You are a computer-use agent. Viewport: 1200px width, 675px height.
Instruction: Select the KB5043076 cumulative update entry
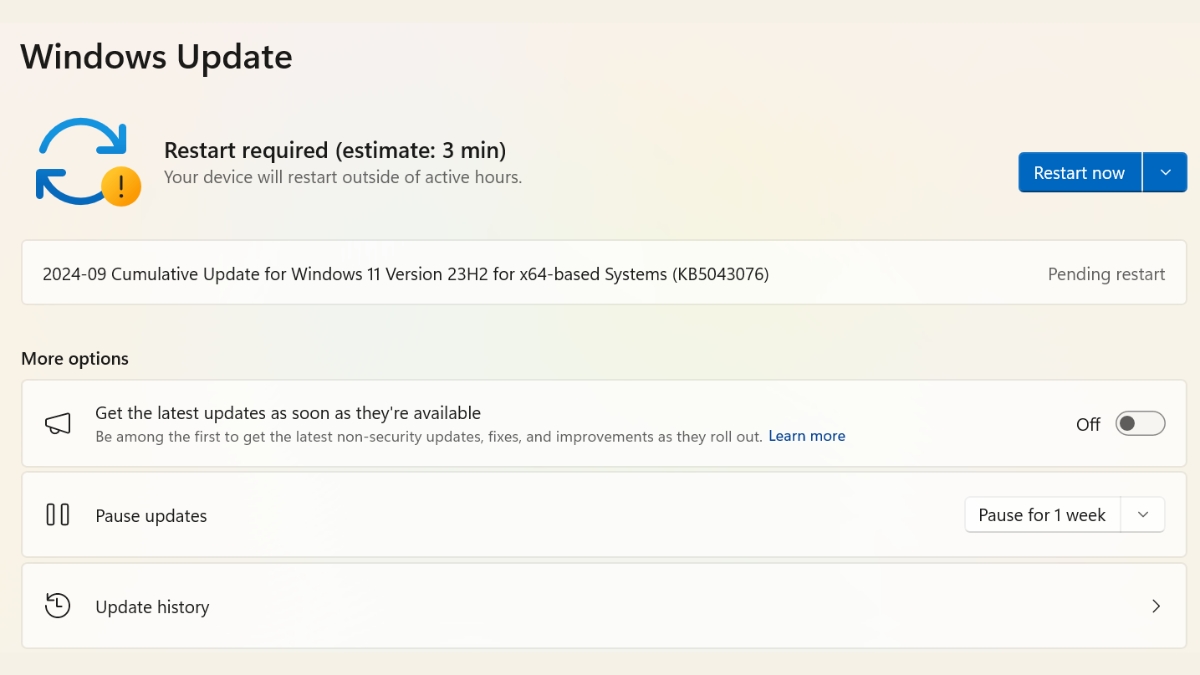[x=604, y=273]
